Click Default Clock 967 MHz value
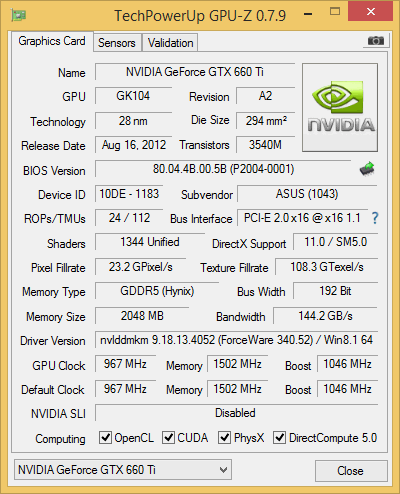Viewport: 400px width, 494px height. tap(125, 389)
